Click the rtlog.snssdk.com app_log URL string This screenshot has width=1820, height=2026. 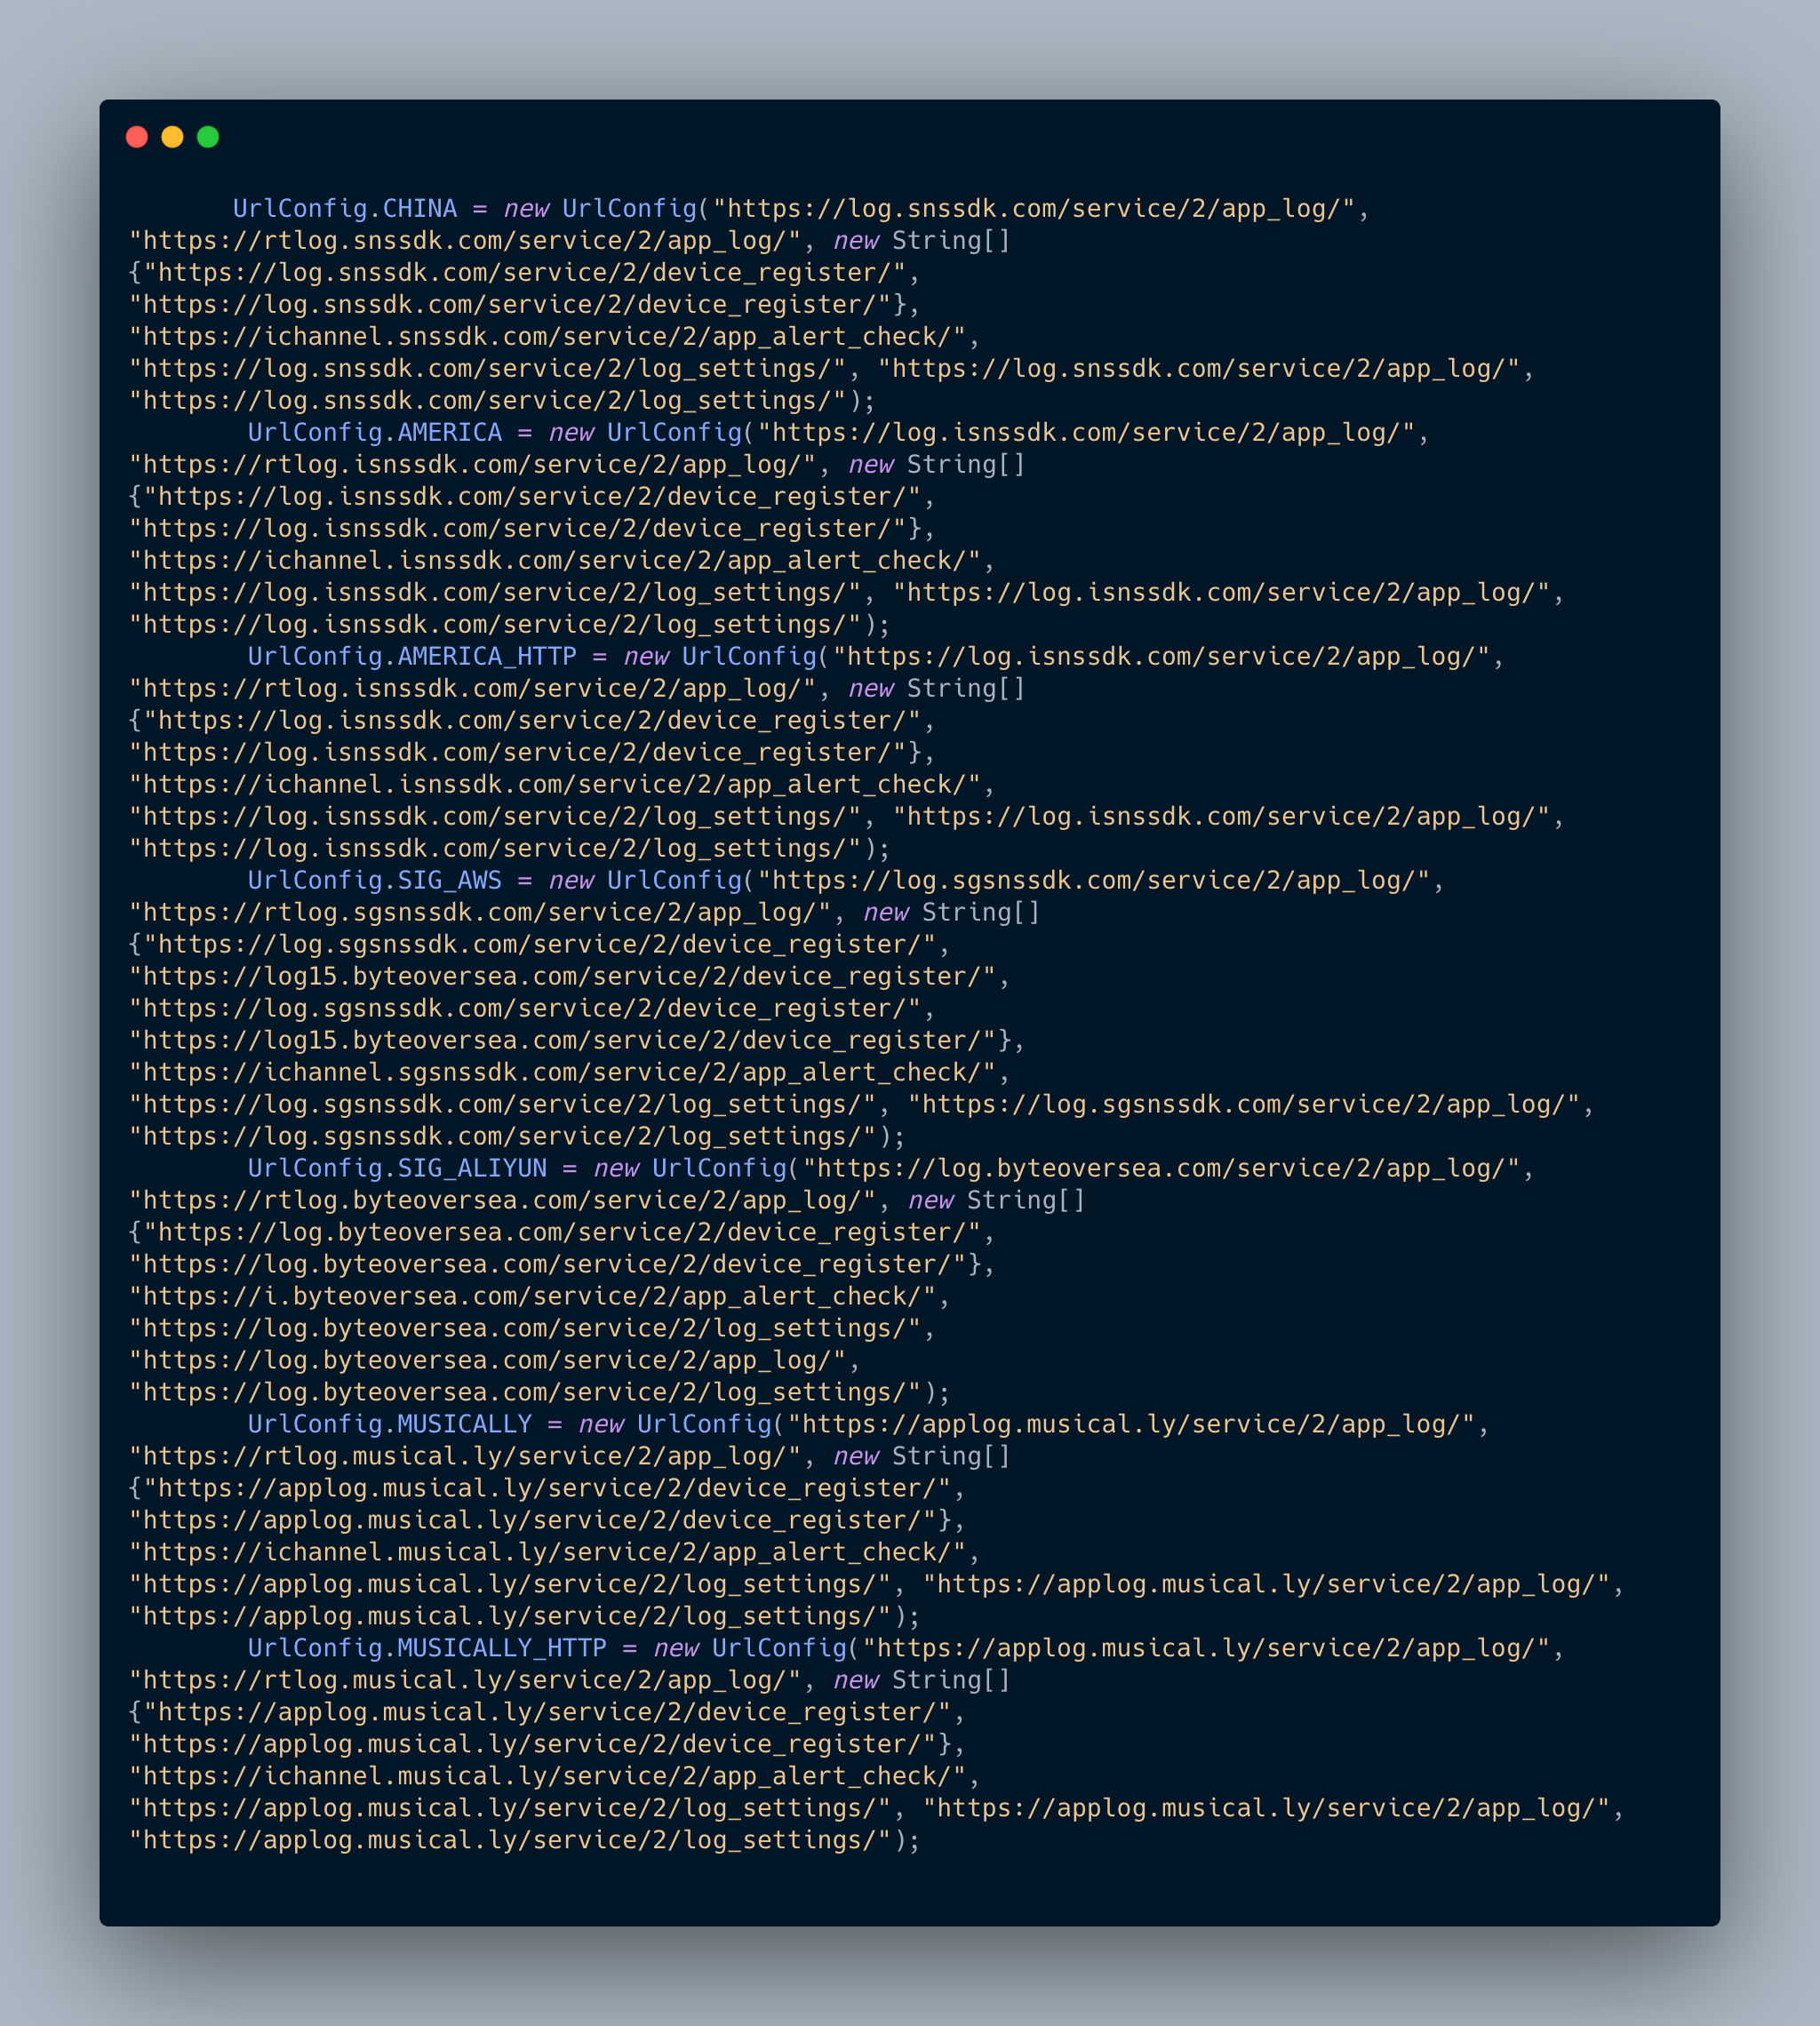(x=465, y=241)
